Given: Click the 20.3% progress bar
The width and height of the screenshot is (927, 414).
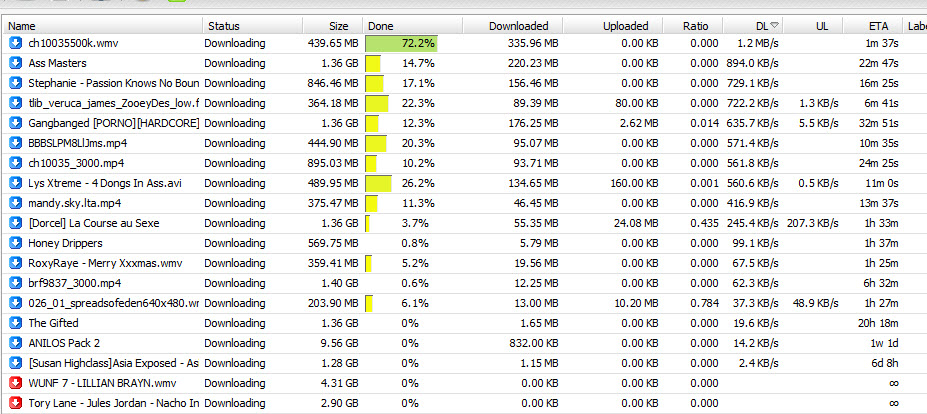Looking at the screenshot, I should tap(376, 143).
